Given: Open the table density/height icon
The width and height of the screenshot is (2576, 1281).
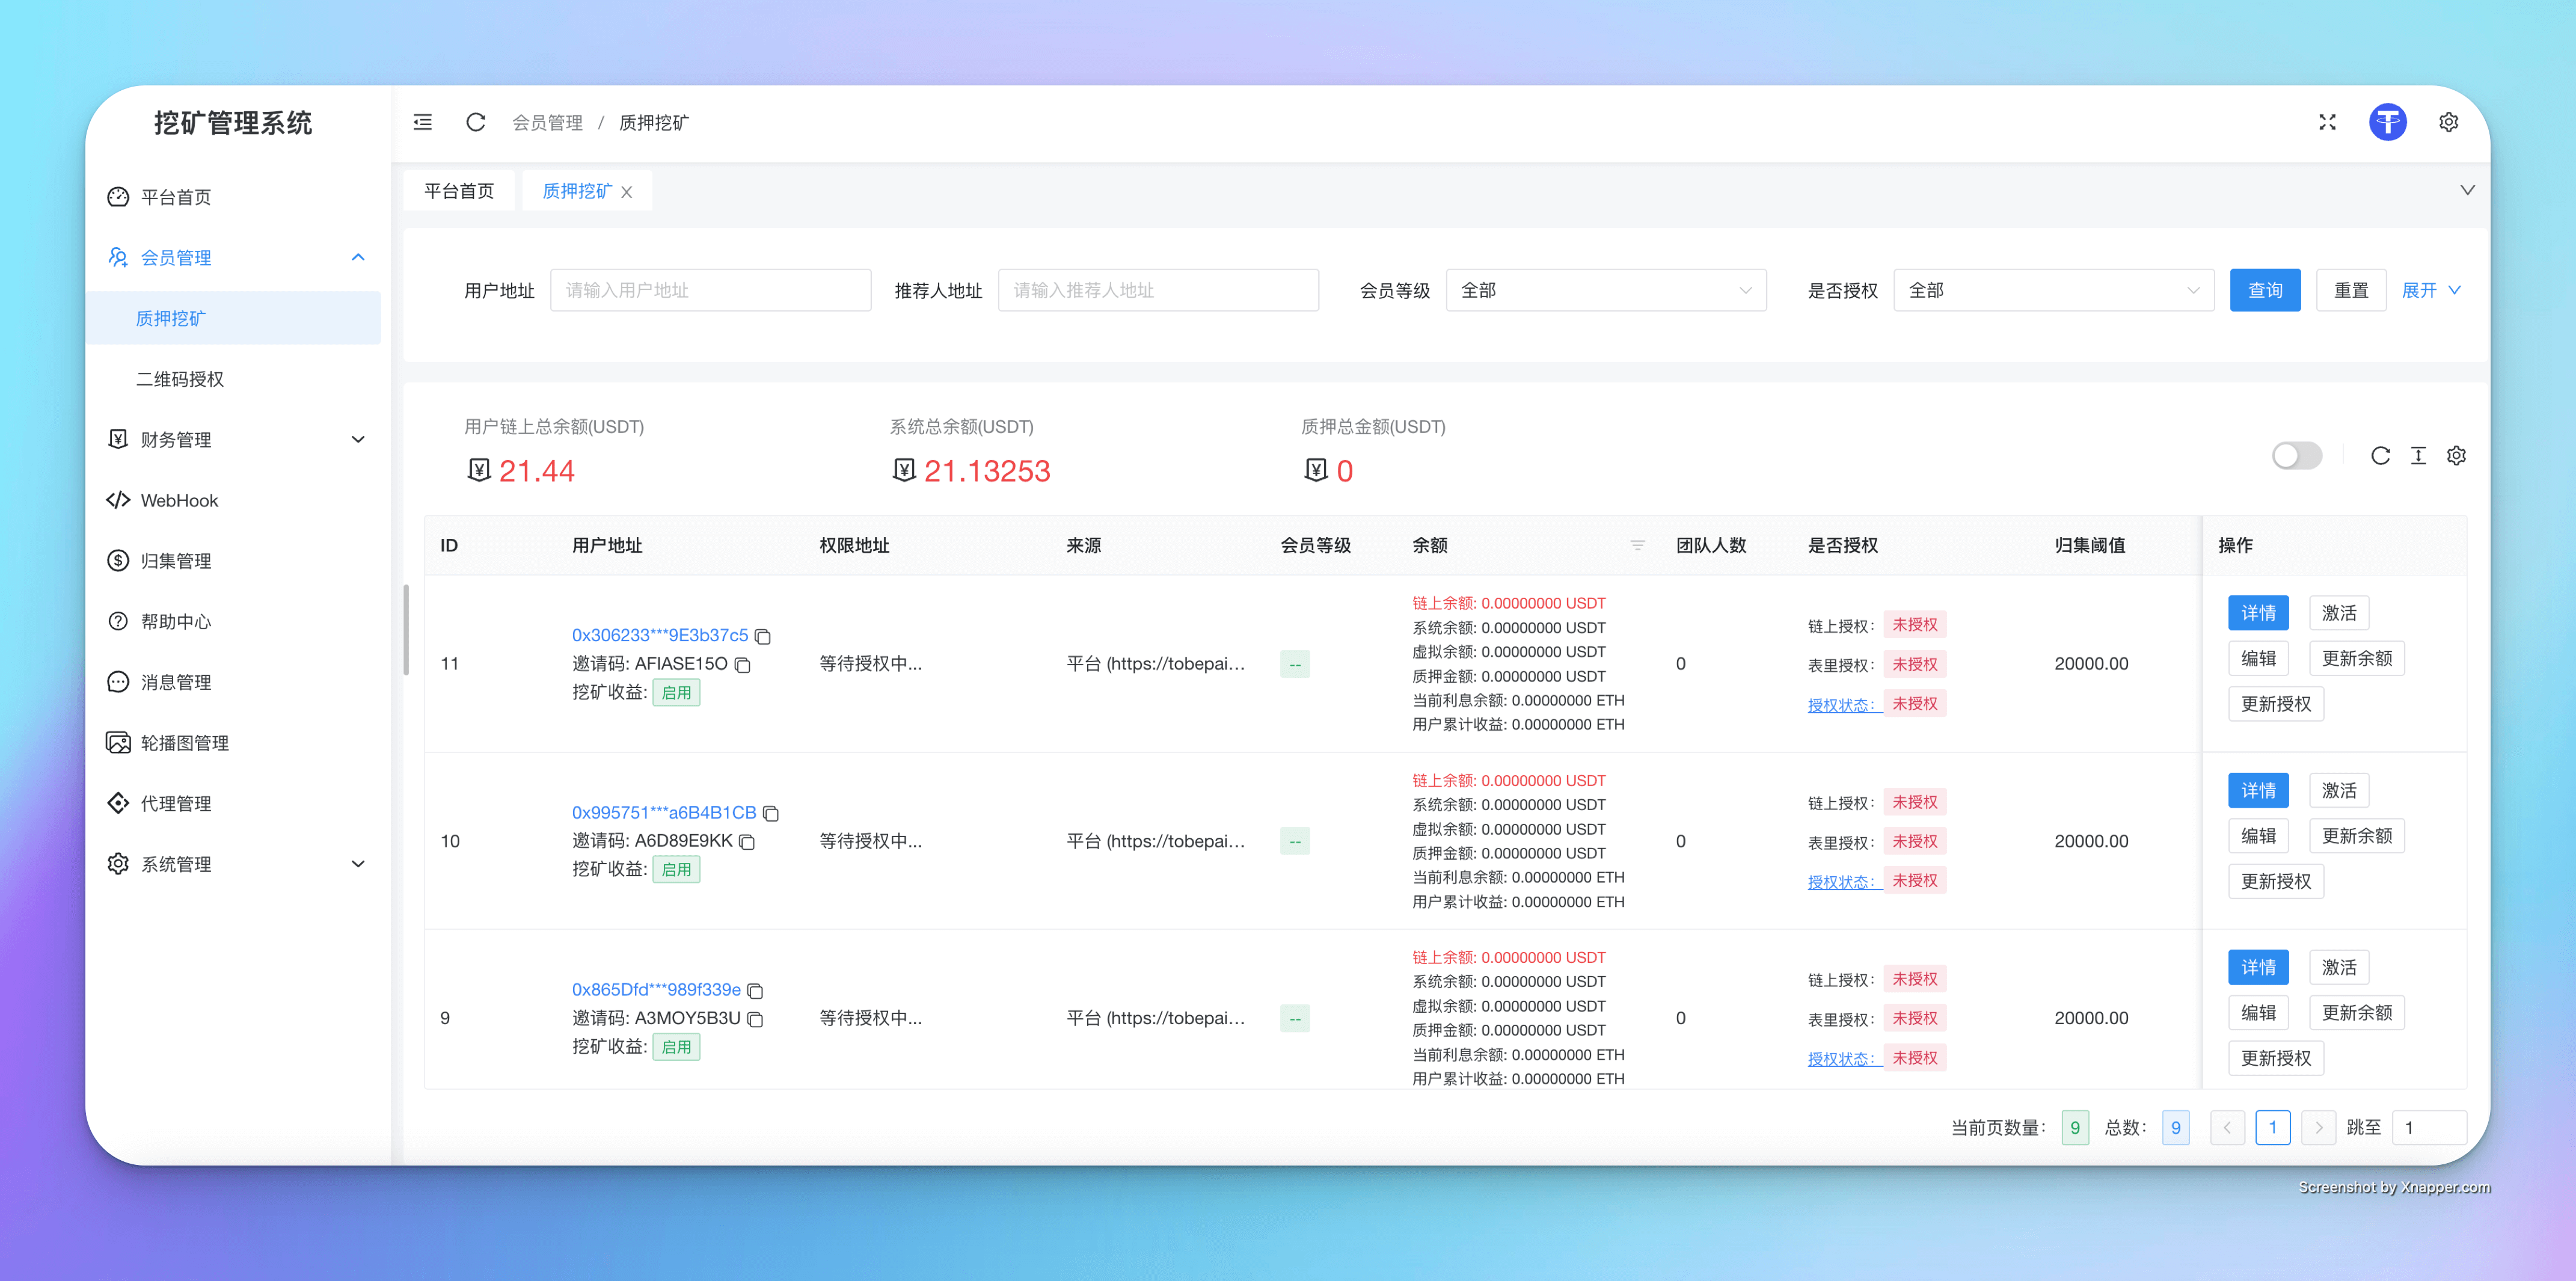Looking at the screenshot, I should [2418, 456].
